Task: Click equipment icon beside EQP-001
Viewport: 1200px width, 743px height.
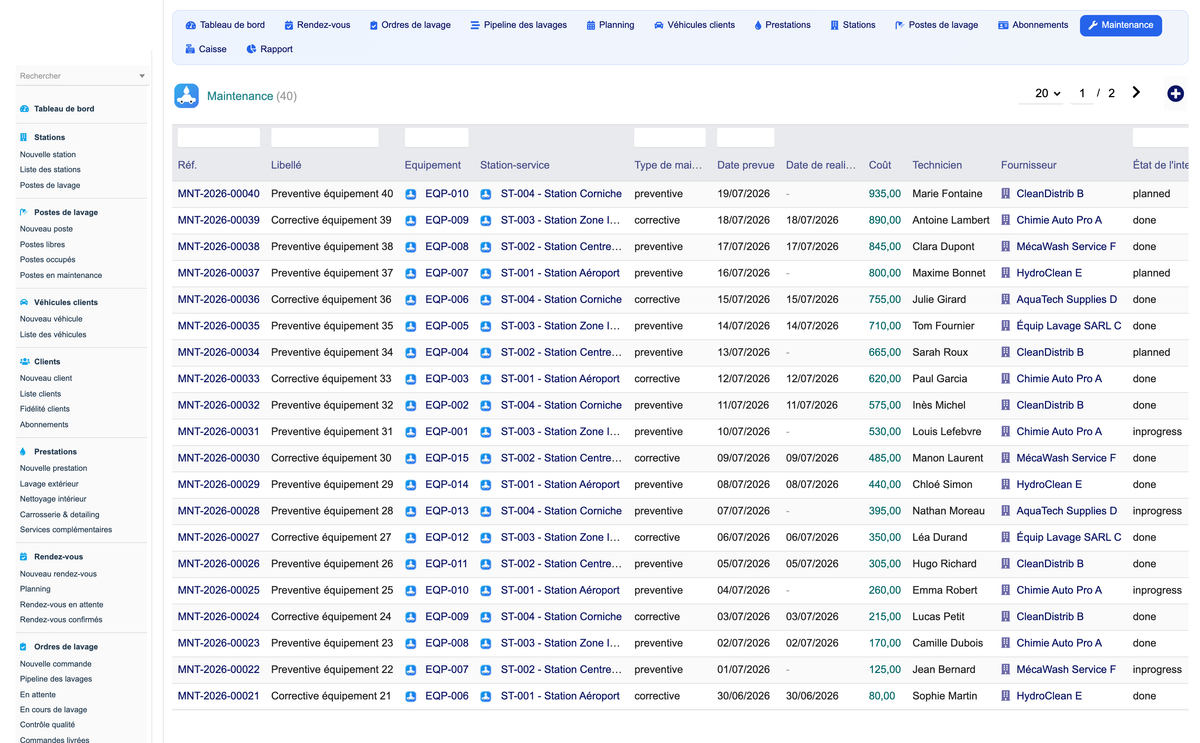Action: (411, 432)
